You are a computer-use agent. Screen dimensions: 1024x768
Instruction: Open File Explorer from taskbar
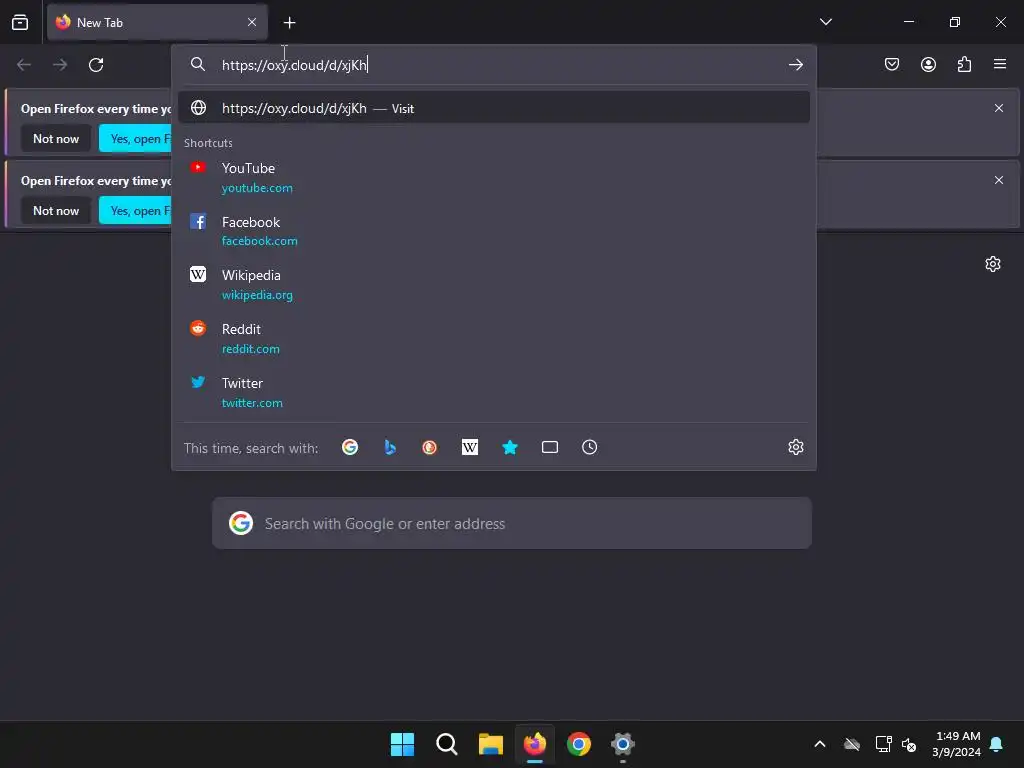490,744
